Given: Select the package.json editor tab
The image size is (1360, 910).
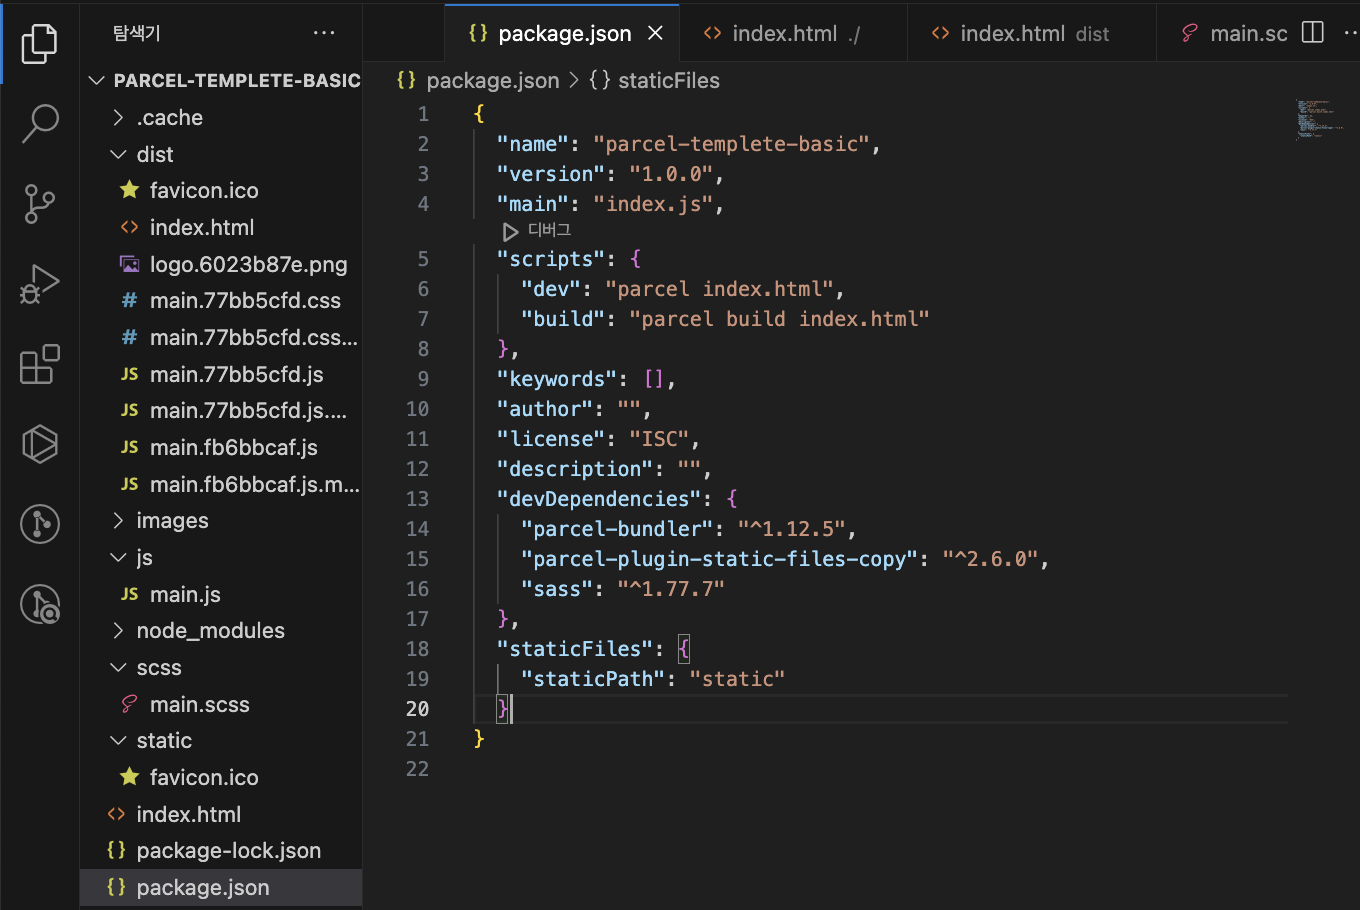Looking at the screenshot, I should (x=562, y=33).
